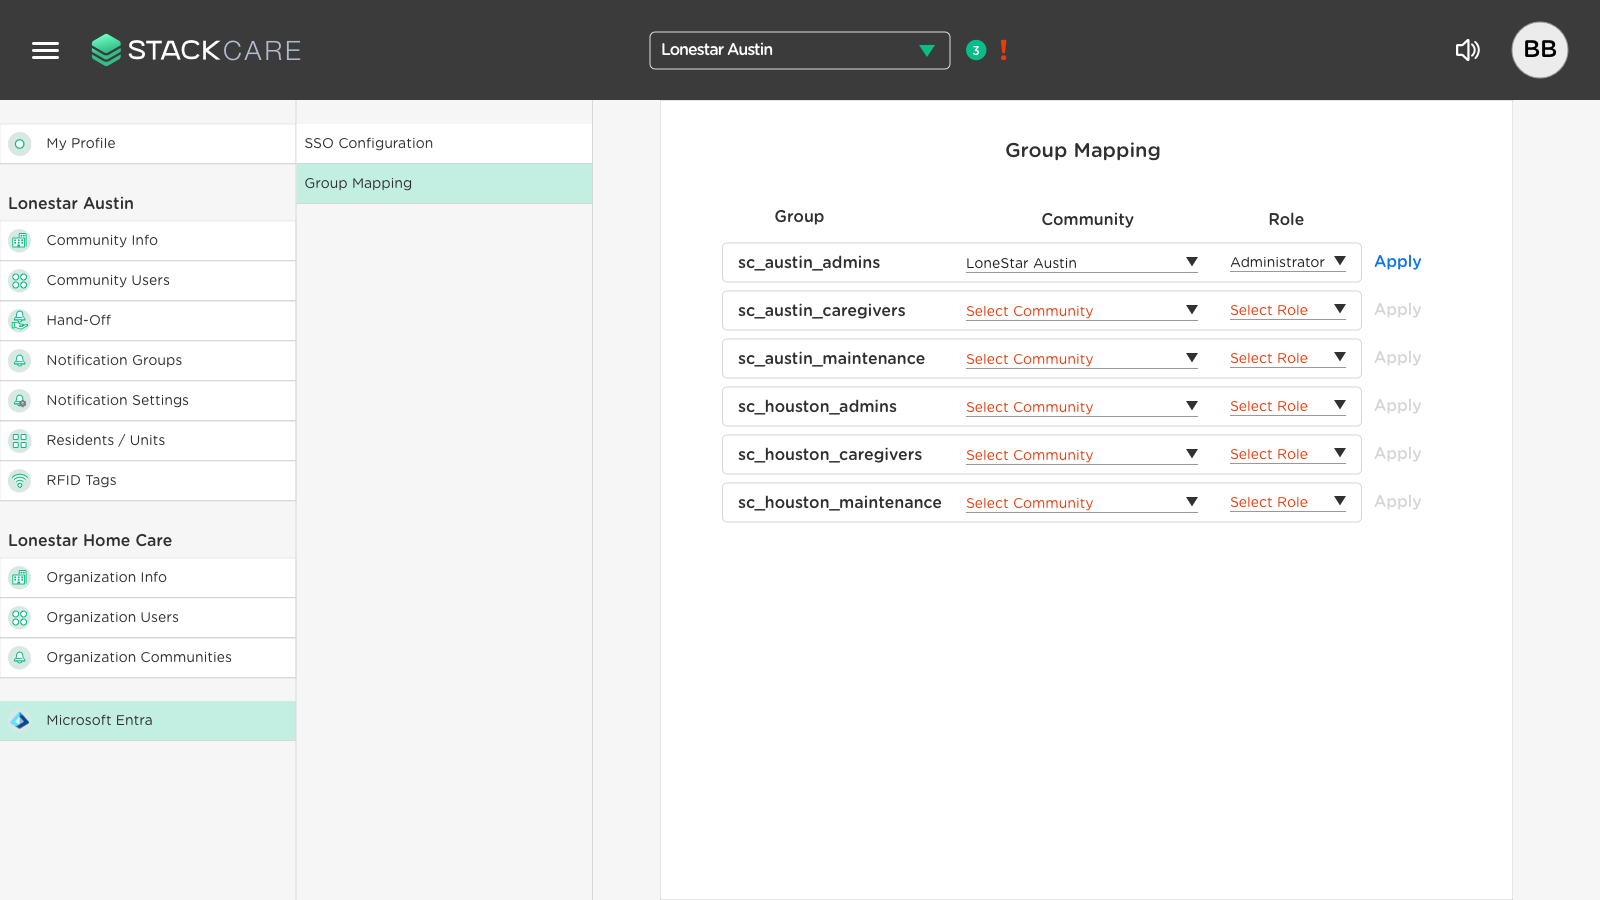Click the RFID Tags wireless icon

[x=19, y=481]
